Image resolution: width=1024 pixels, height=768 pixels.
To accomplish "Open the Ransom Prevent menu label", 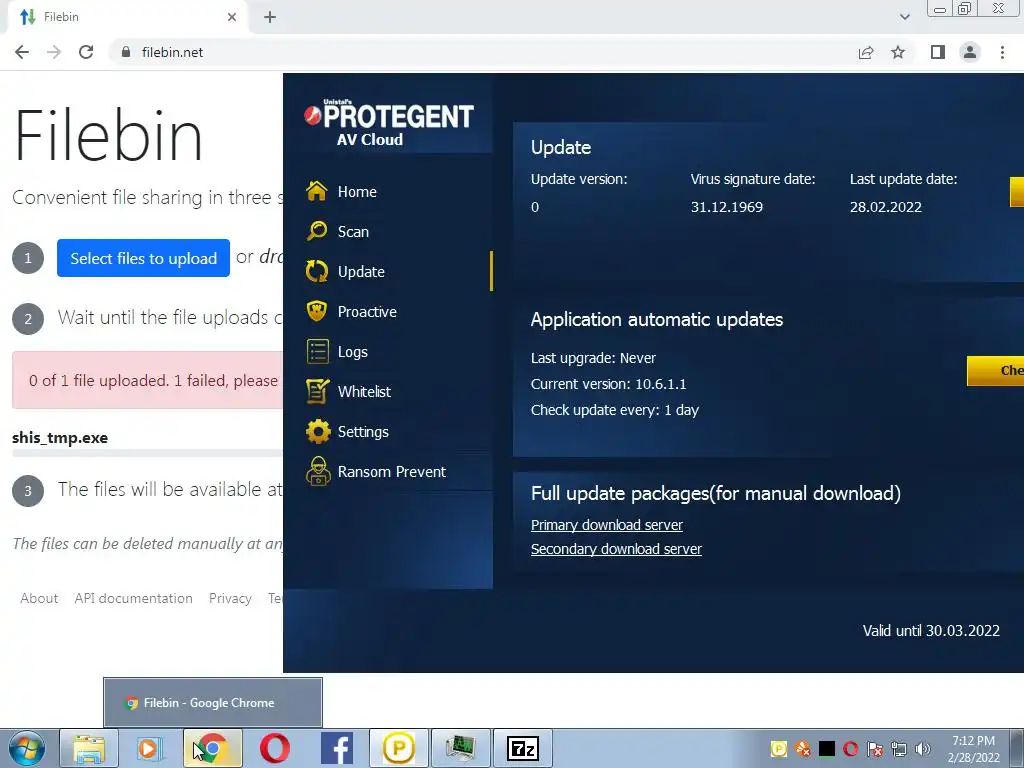I will (x=392, y=472).
